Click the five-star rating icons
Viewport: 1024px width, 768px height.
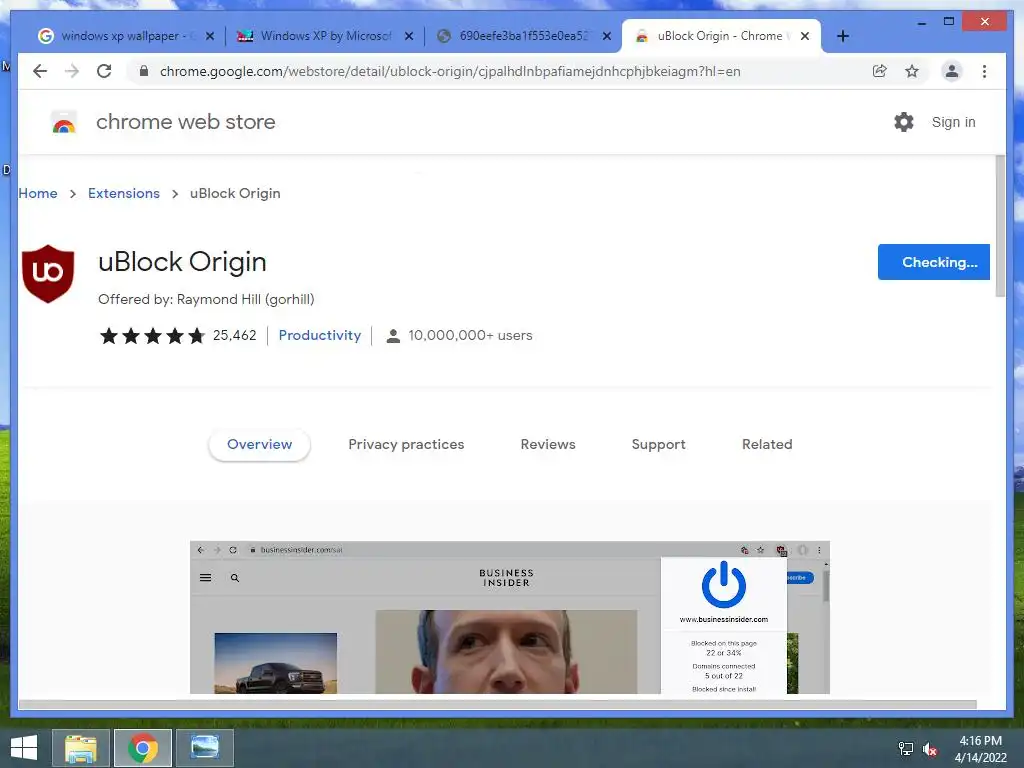(x=152, y=336)
